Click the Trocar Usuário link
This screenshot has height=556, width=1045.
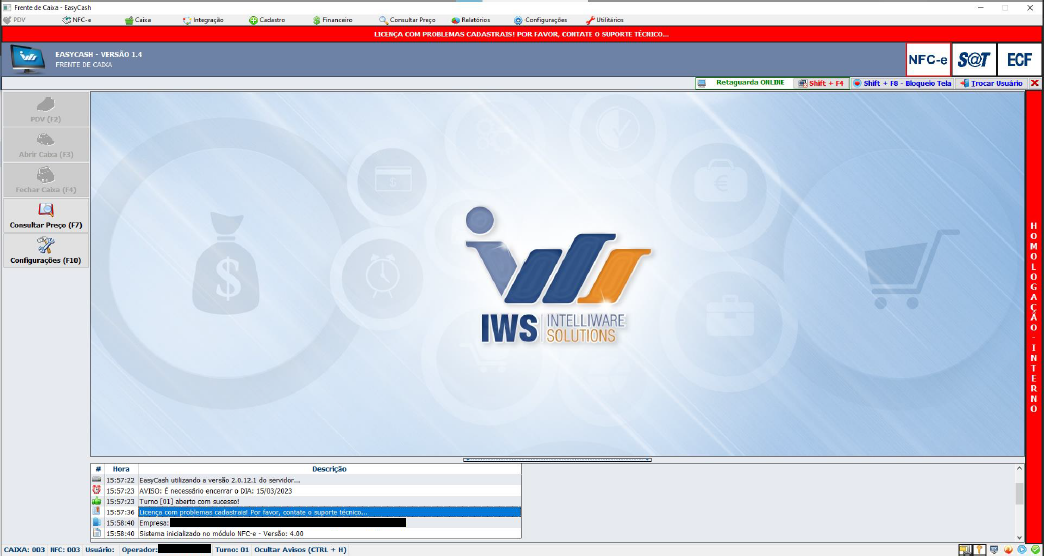tap(991, 83)
